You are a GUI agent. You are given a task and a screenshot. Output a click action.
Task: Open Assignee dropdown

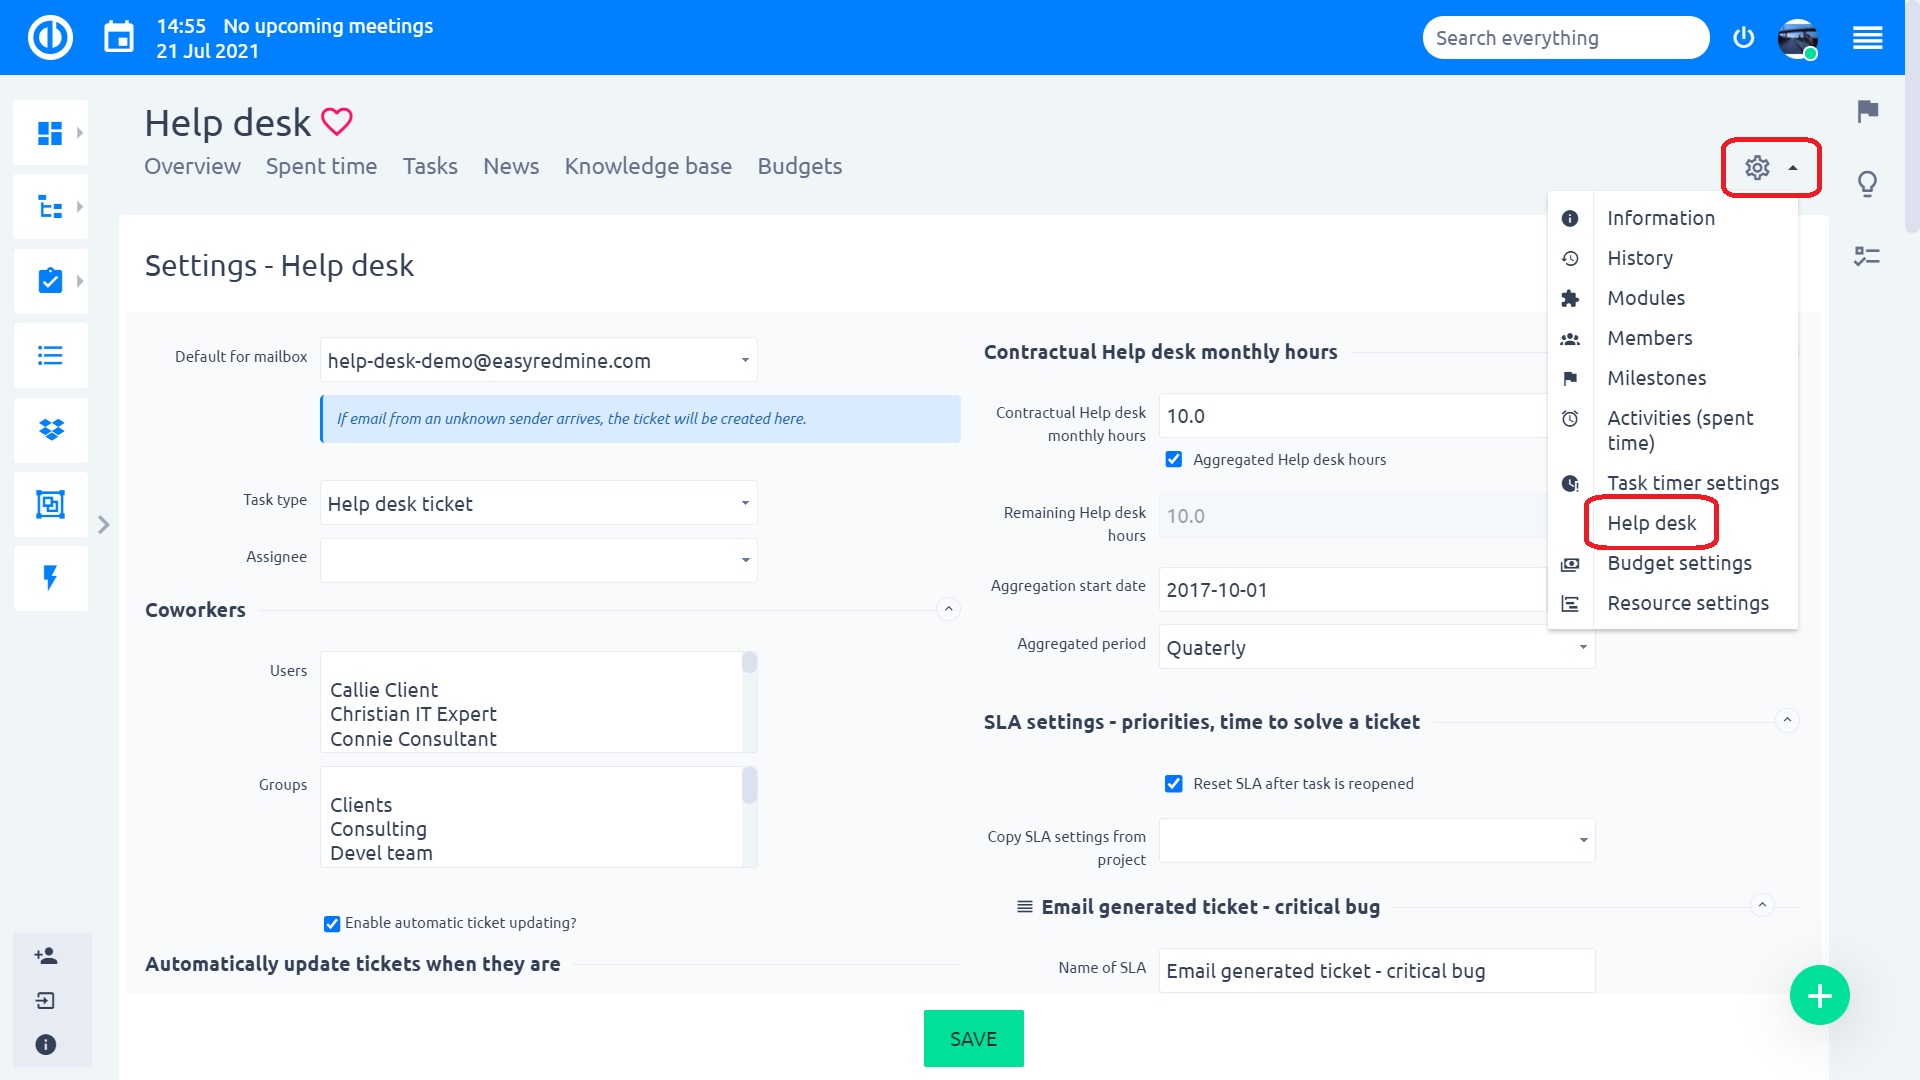539,560
